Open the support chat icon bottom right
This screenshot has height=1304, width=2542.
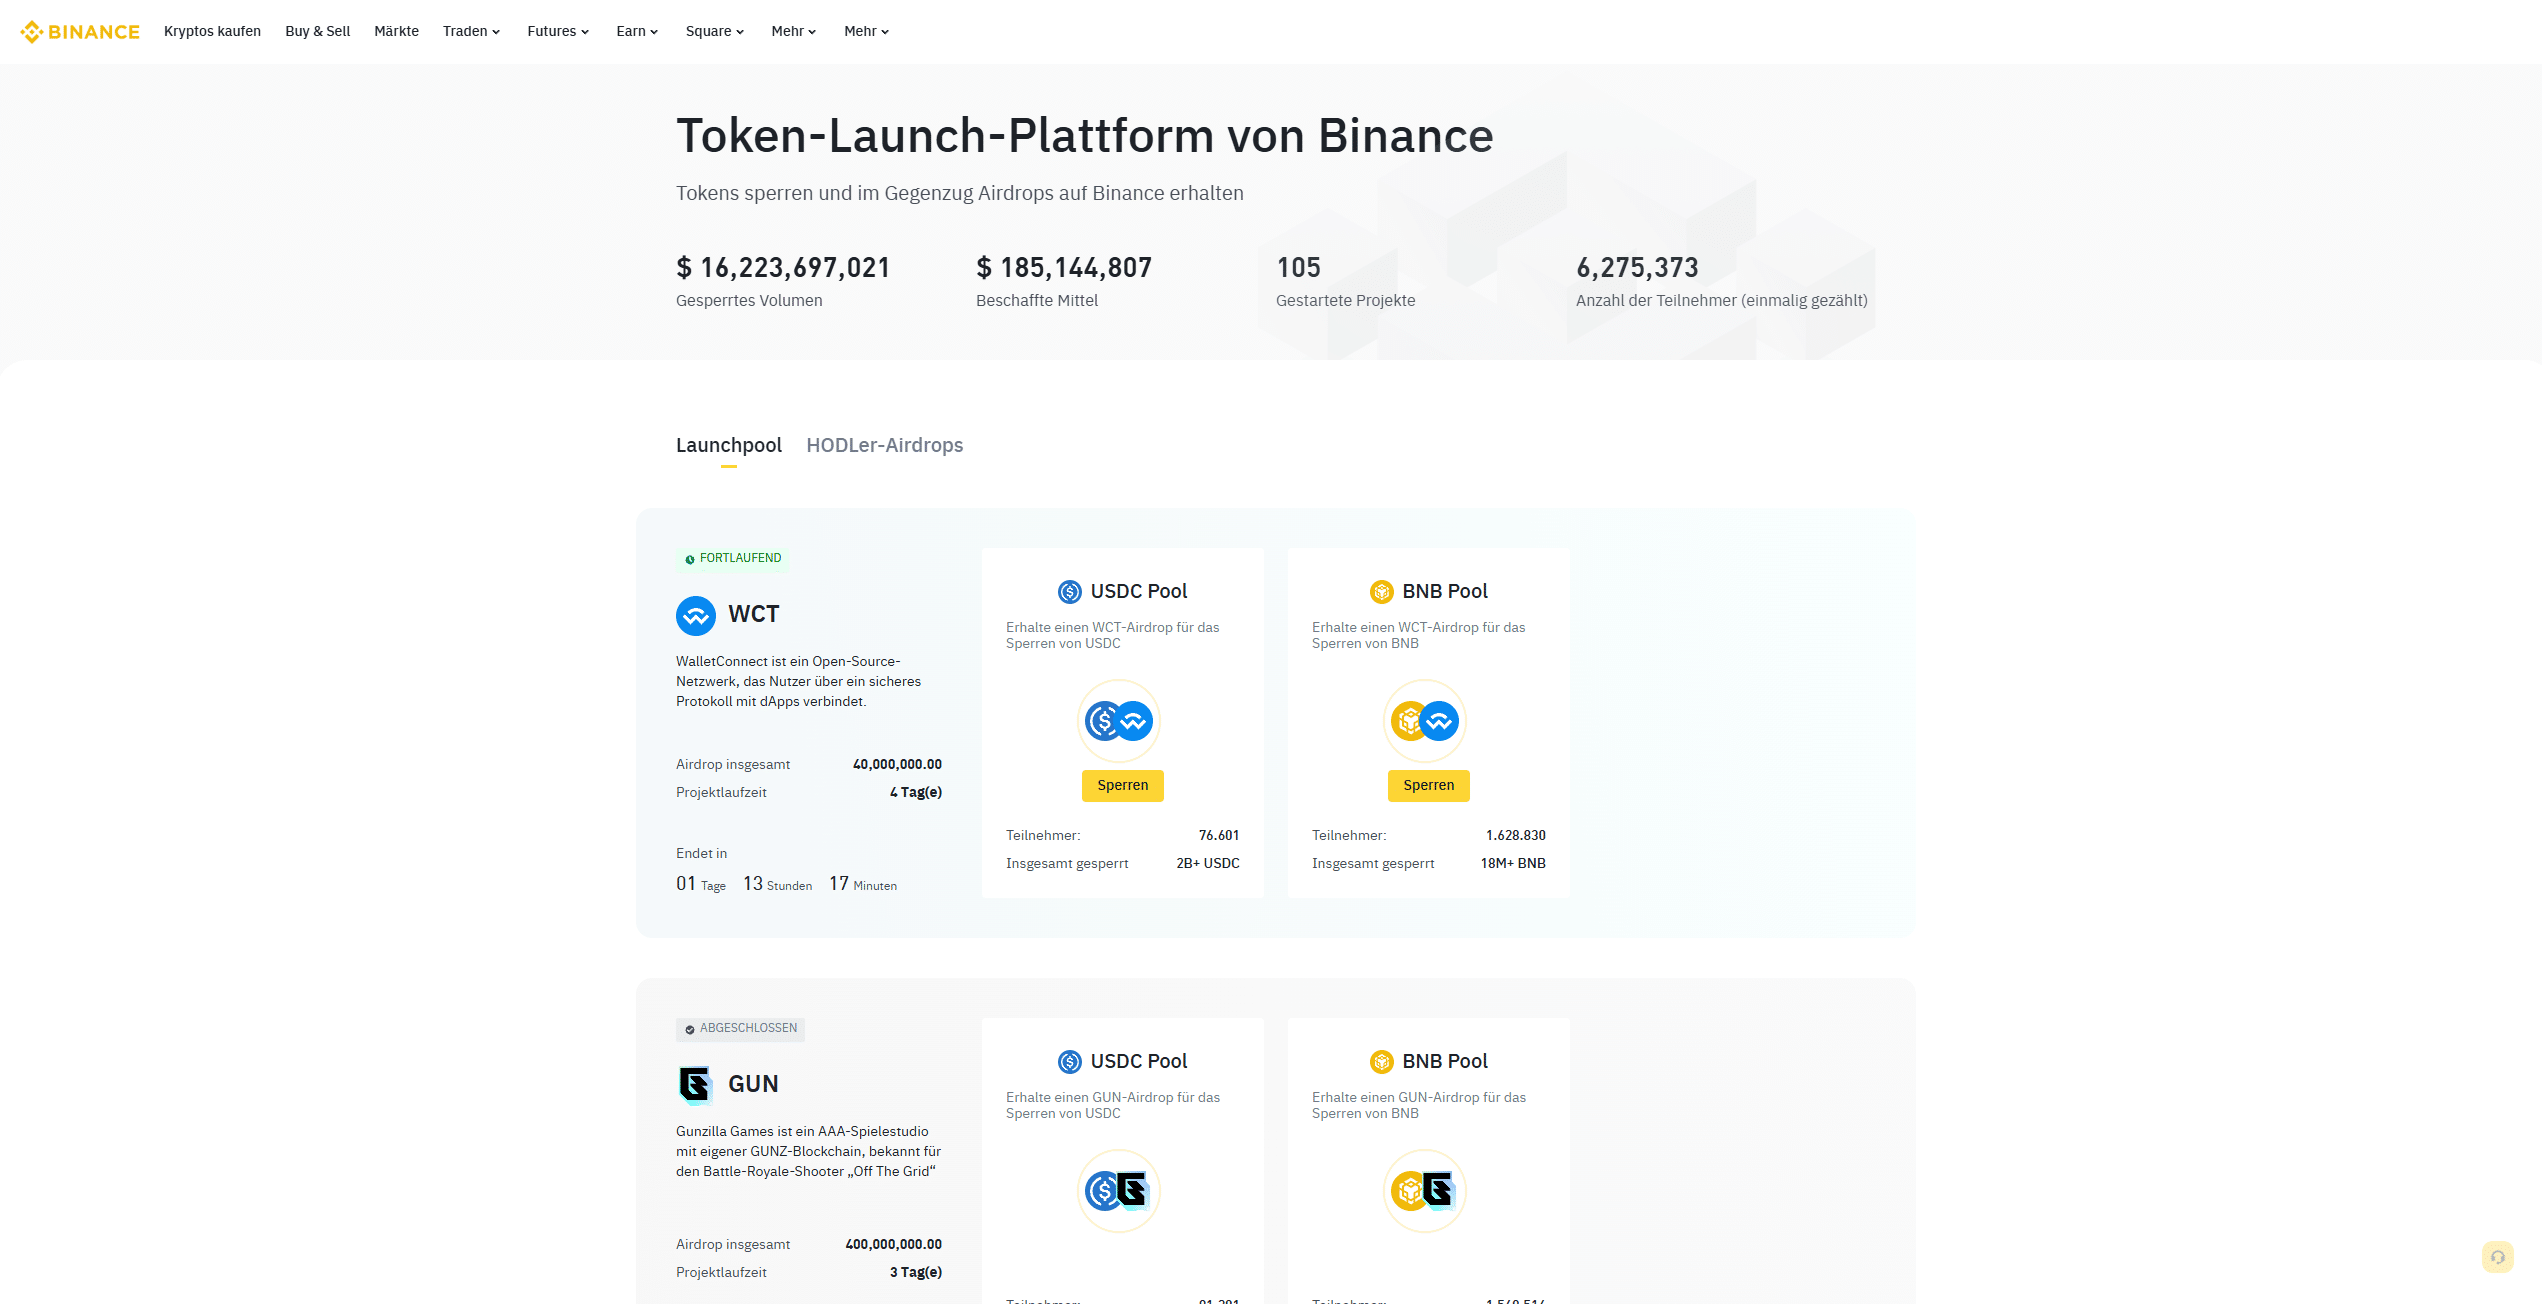tap(2497, 1257)
